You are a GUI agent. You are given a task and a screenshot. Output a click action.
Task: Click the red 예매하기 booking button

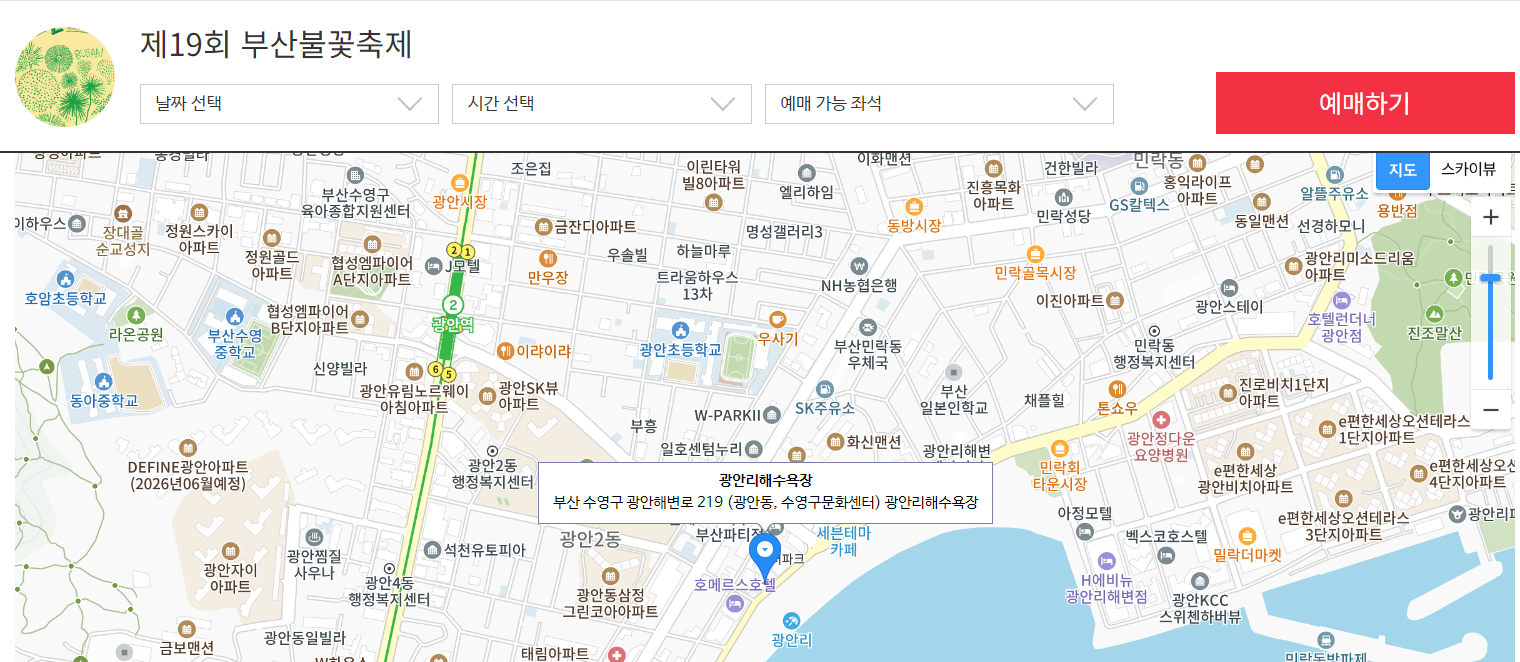pyautogui.click(x=1365, y=103)
